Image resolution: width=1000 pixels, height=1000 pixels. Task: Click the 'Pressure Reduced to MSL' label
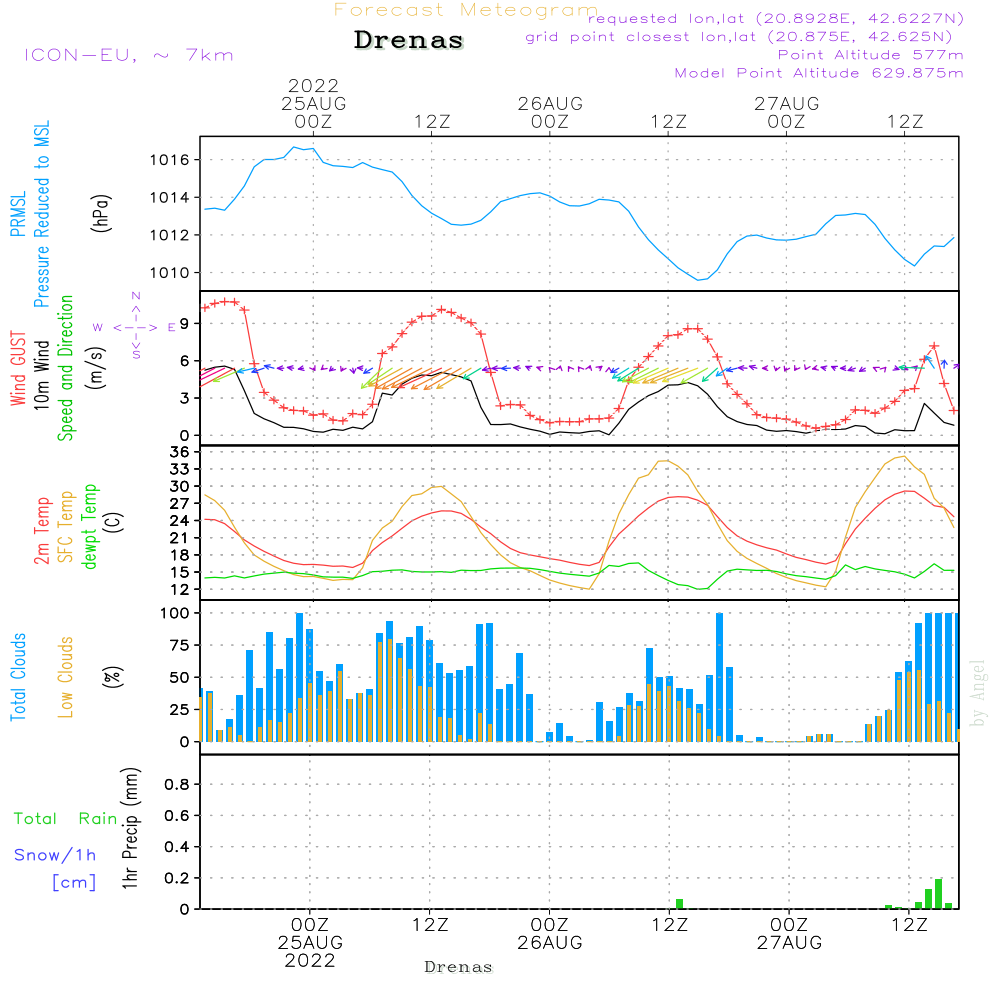tap(41, 214)
